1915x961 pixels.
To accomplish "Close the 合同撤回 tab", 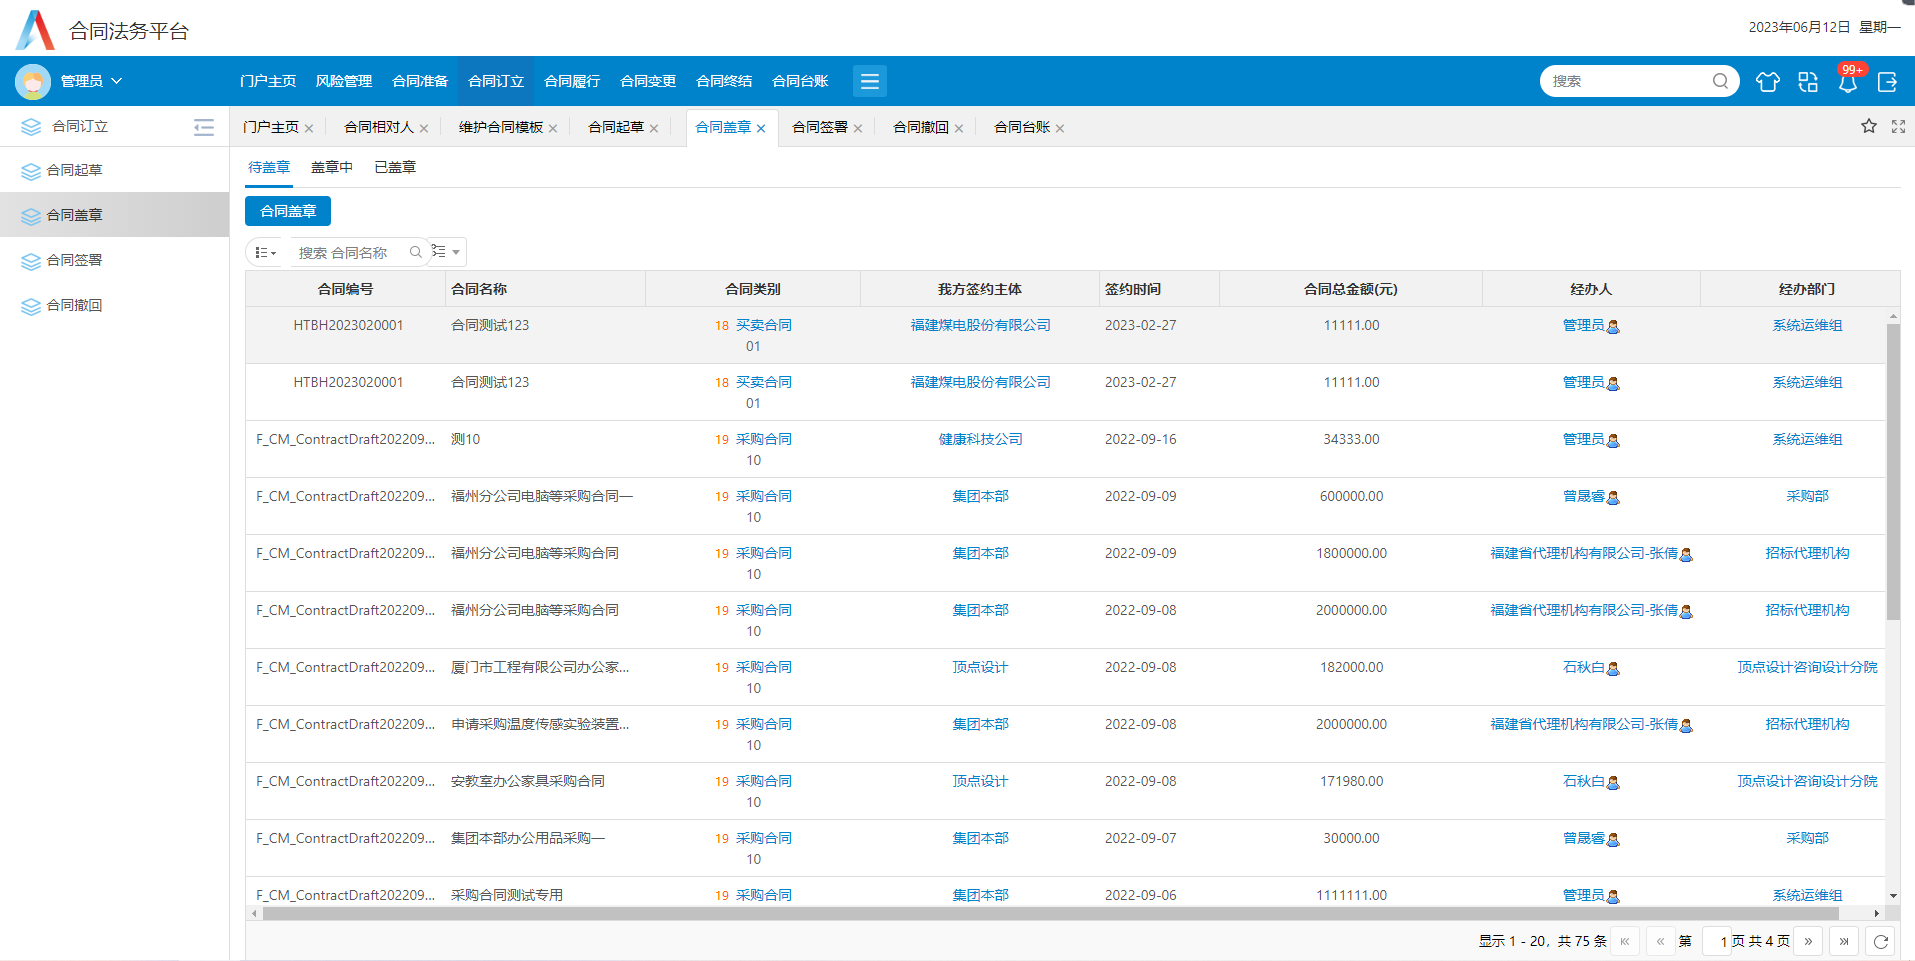I will click(x=959, y=128).
